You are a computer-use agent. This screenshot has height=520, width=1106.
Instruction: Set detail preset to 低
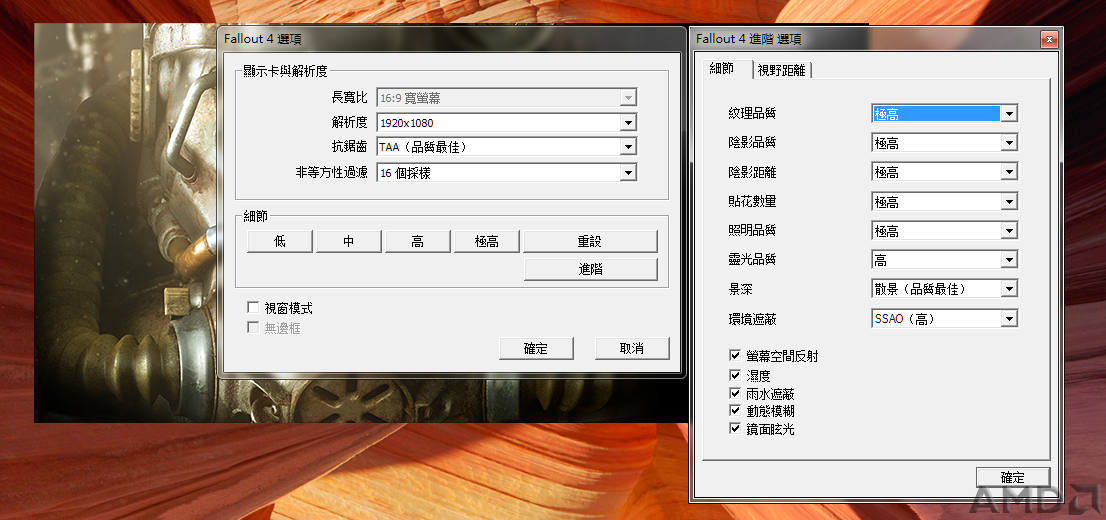point(280,241)
